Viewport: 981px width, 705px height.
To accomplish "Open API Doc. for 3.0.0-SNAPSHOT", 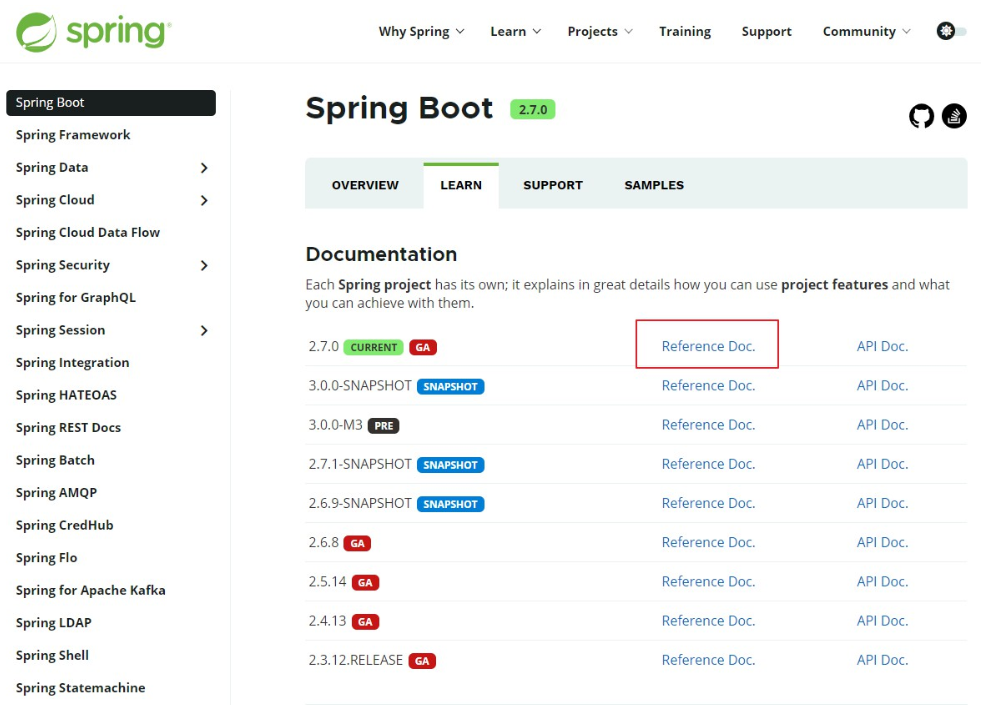I will coord(882,385).
